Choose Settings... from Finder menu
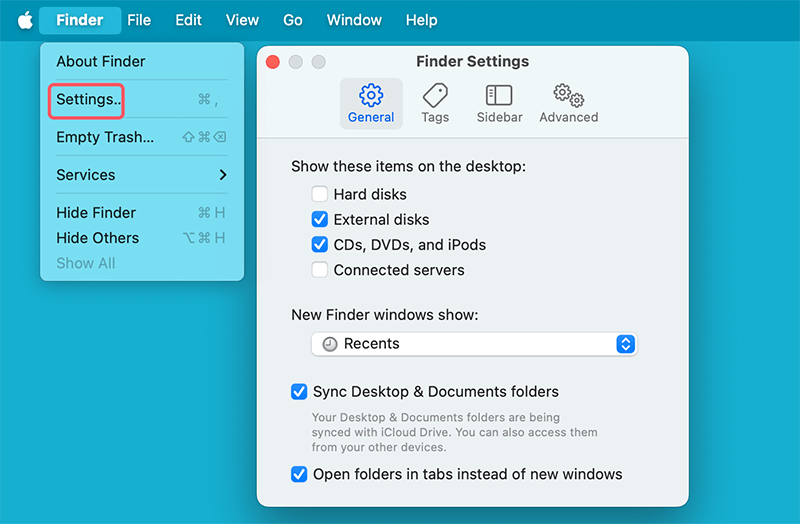 click(x=142, y=99)
